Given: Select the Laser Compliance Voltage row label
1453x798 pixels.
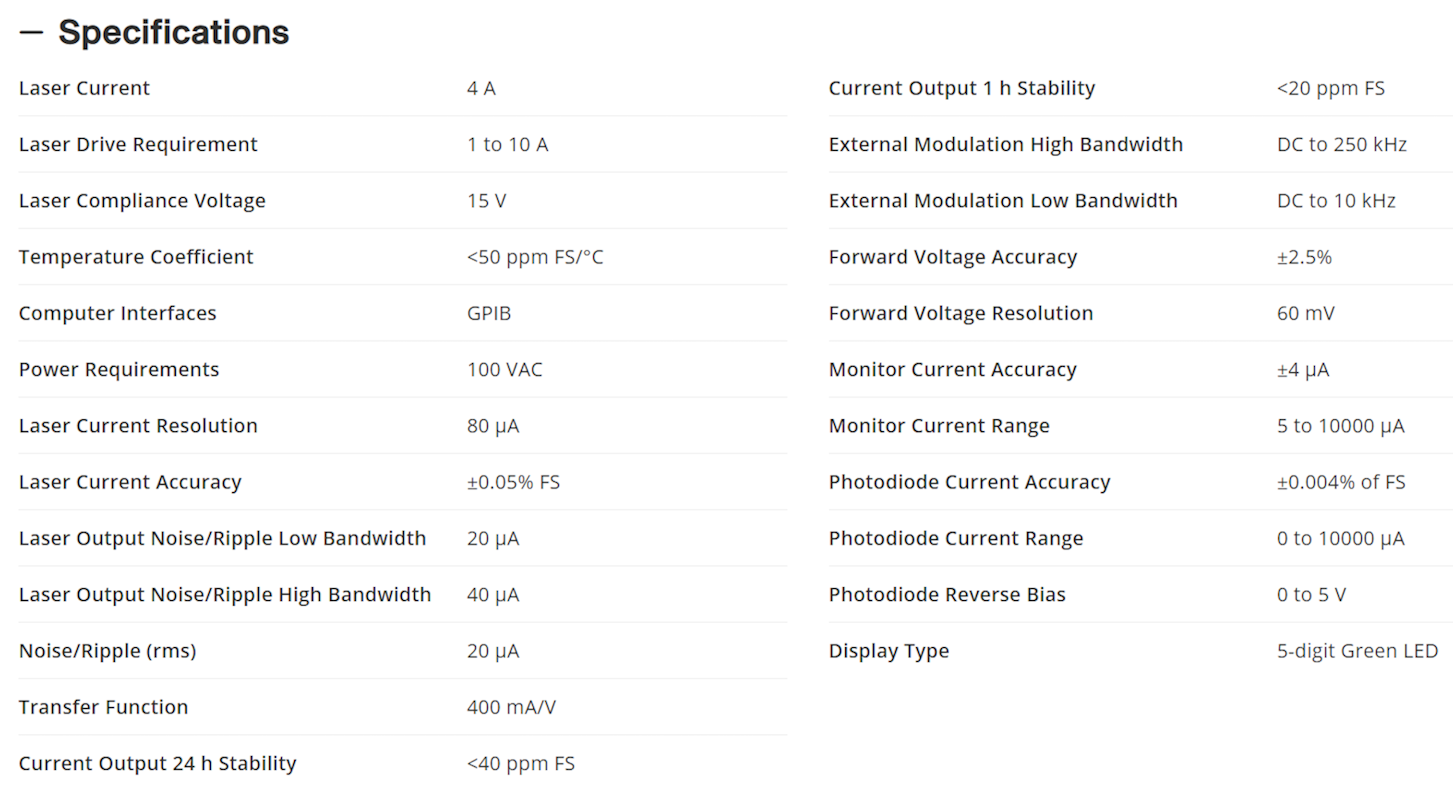Looking at the screenshot, I should tap(142, 200).
